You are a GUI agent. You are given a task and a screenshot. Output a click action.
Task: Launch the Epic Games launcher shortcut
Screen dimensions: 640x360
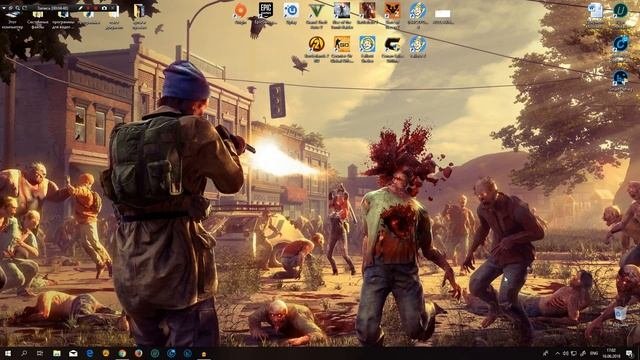coord(266,13)
